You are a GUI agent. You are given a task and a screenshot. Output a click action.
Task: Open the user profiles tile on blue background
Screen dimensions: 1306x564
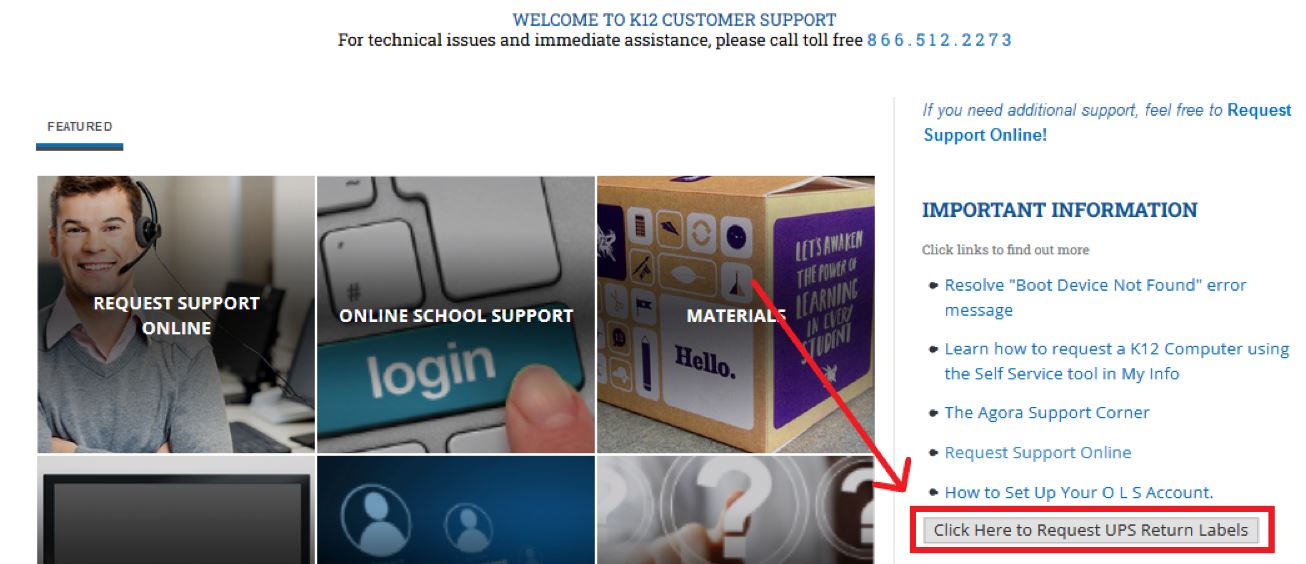(x=456, y=510)
